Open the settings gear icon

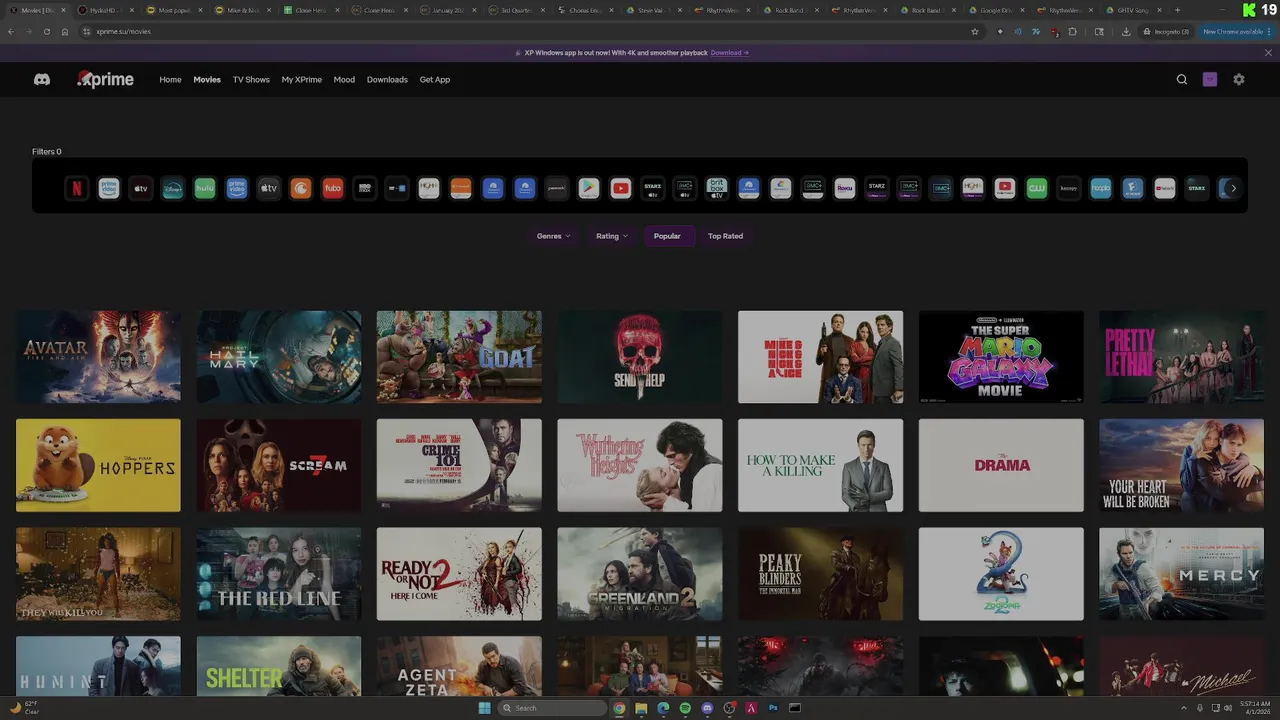pyautogui.click(x=1239, y=79)
